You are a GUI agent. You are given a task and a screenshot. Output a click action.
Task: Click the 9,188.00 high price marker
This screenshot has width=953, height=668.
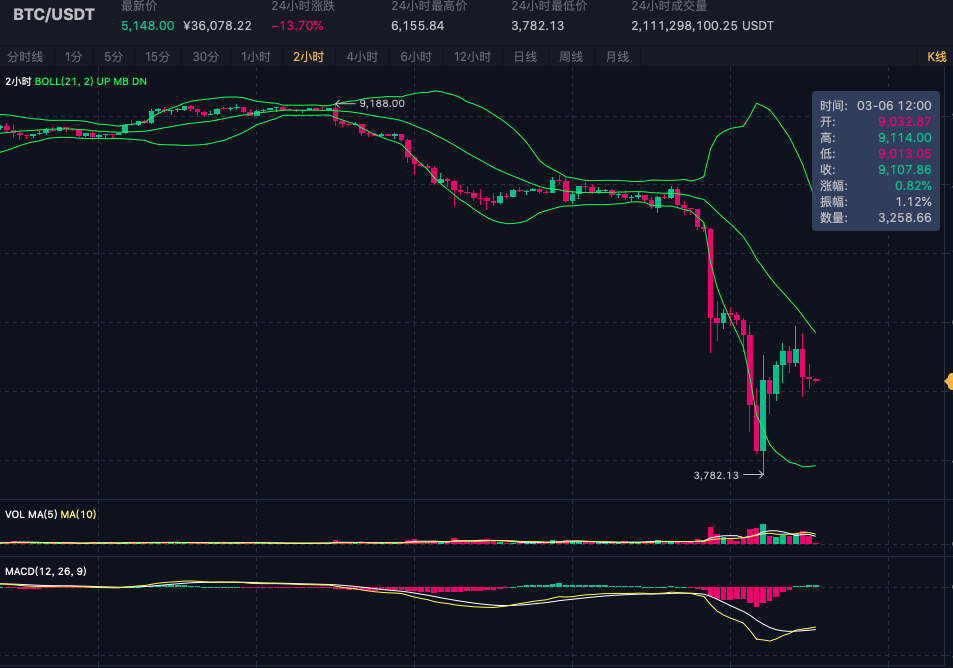tap(382, 103)
